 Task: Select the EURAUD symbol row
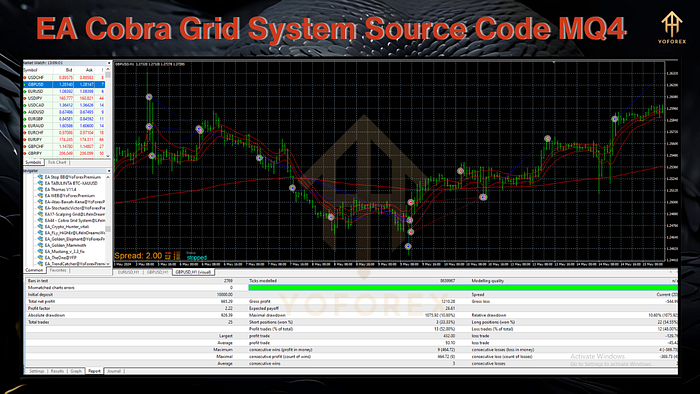click(64, 126)
